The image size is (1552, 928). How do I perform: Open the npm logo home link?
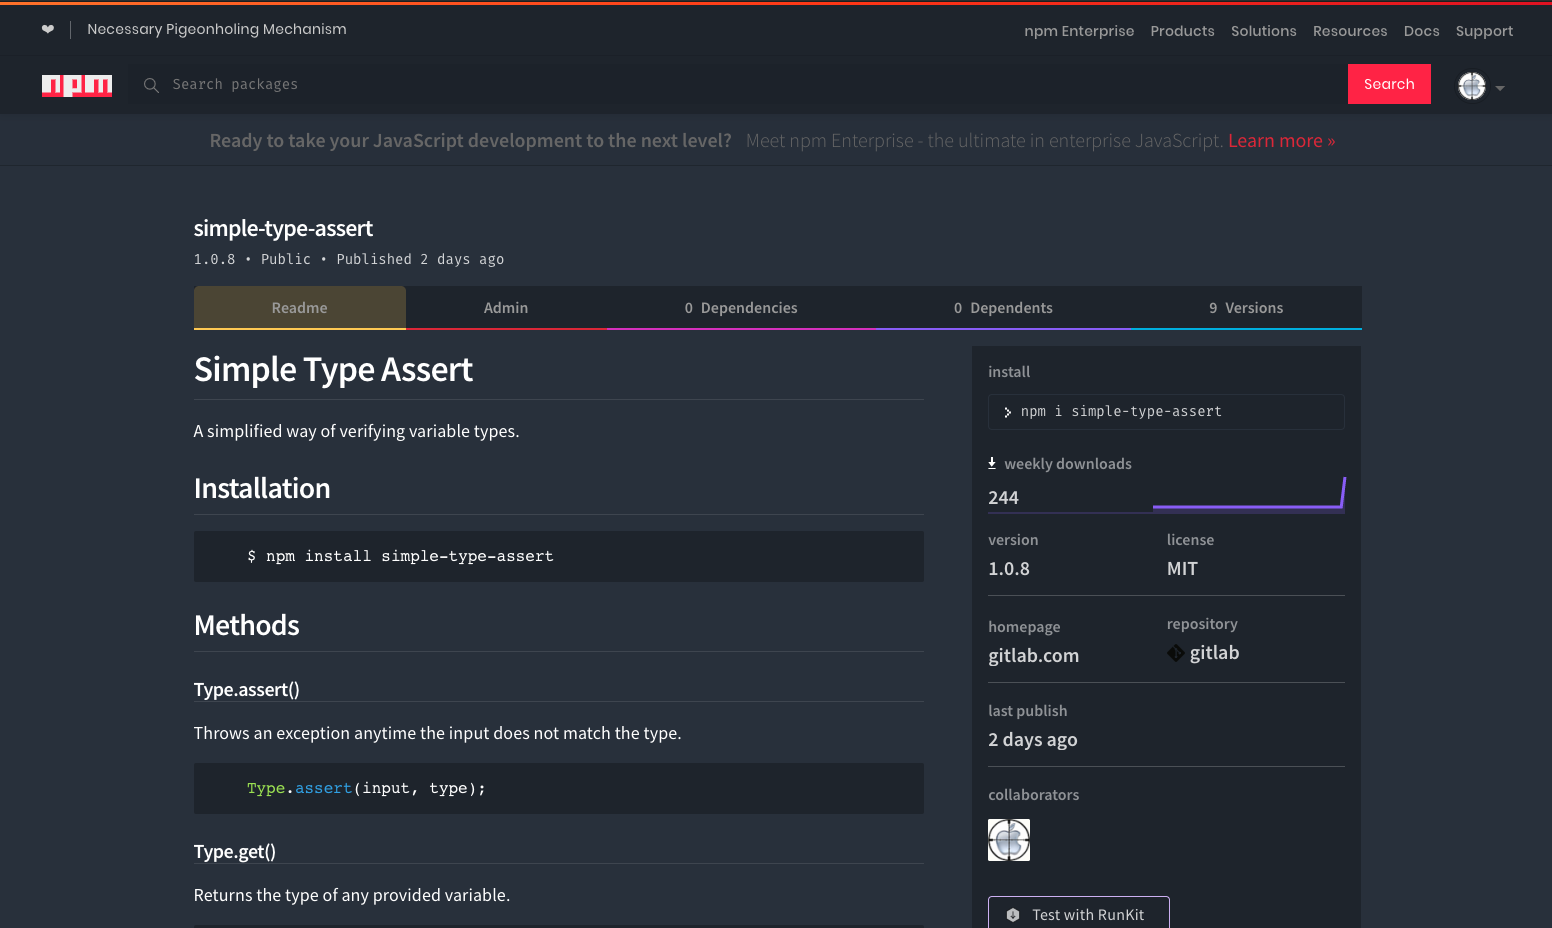(x=77, y=85)
